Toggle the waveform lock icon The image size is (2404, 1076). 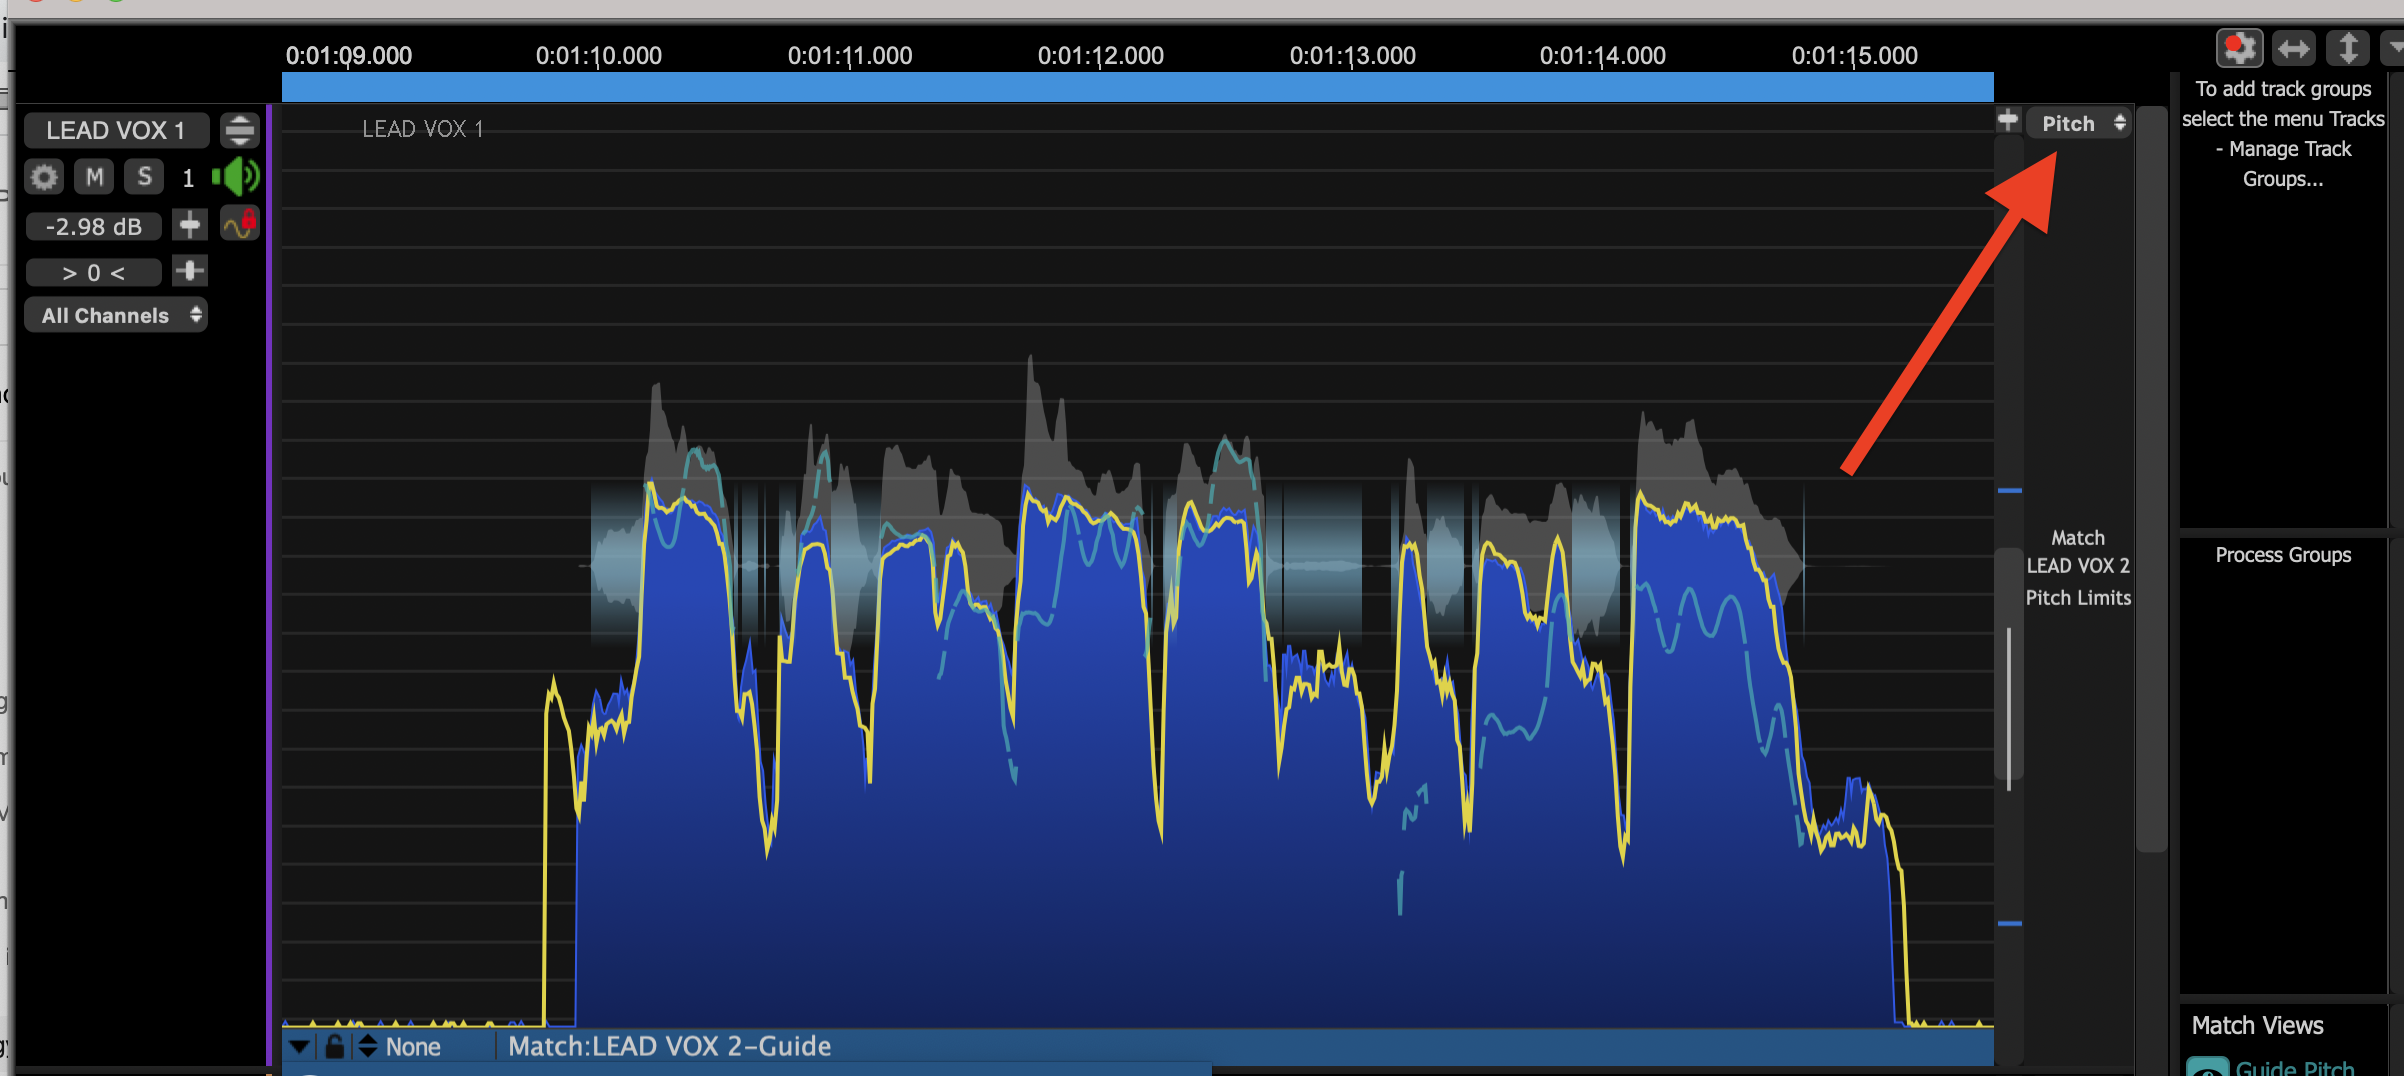tap(240, 224)
